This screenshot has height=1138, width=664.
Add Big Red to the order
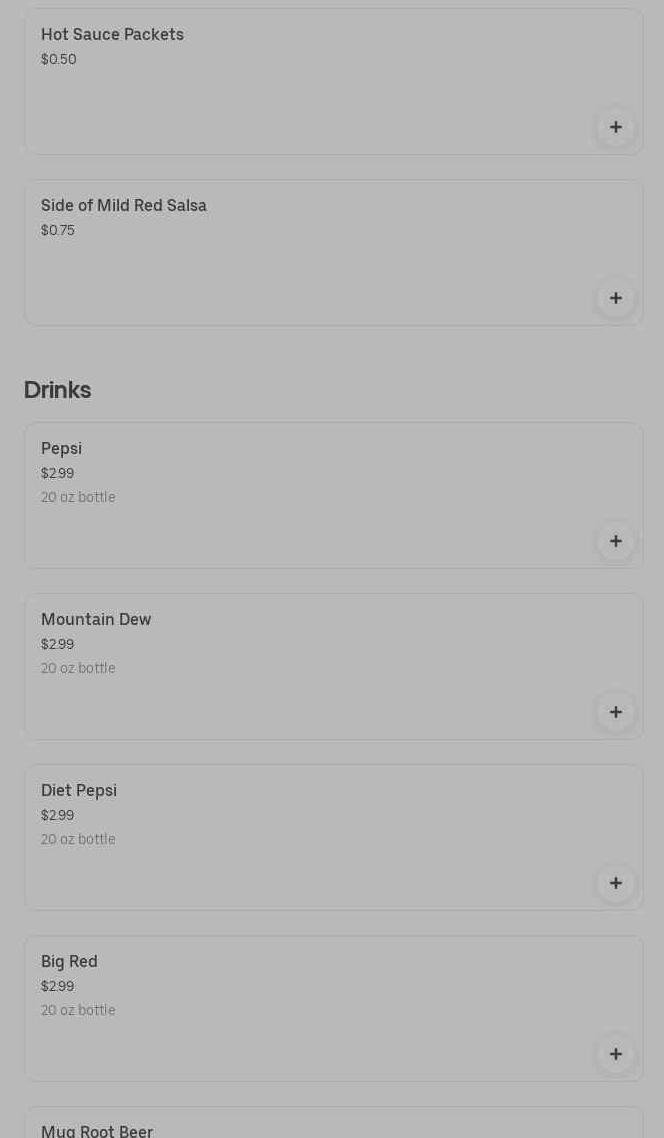tap(615, 1054)
